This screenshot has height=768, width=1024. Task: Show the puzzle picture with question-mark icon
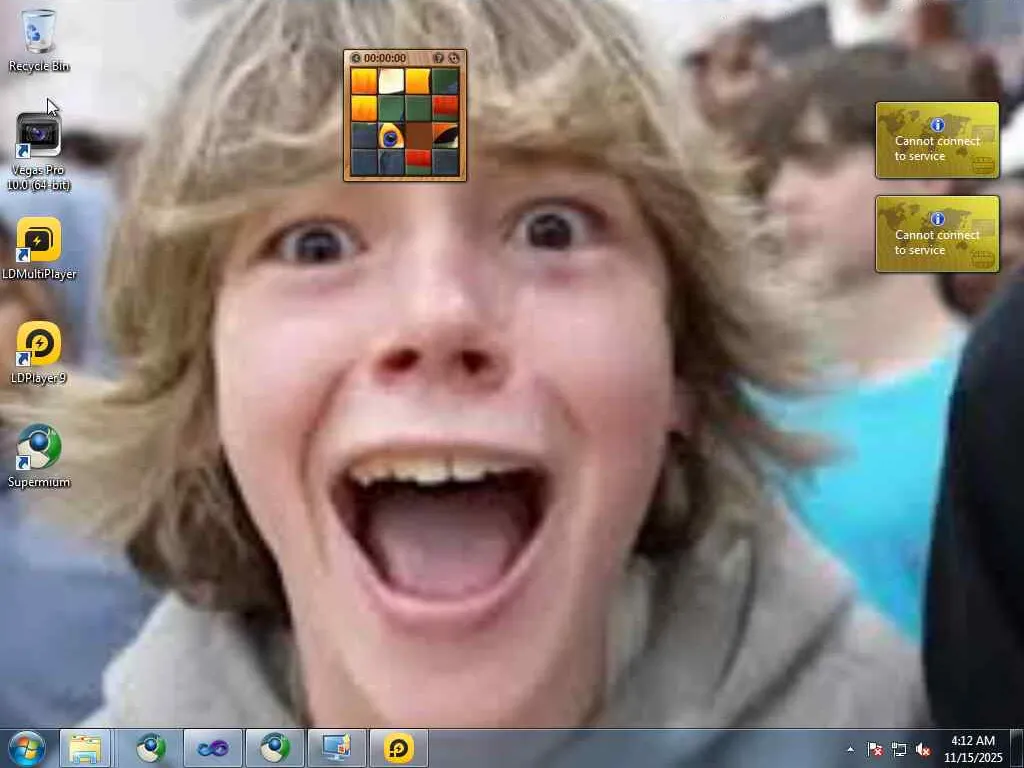(439, 58)
